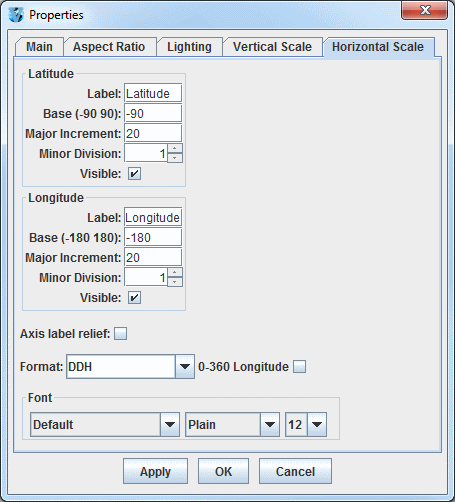455x502 pixels.
Task: Toggle the Latitude Visible checkbox
Action: (134, 174)
